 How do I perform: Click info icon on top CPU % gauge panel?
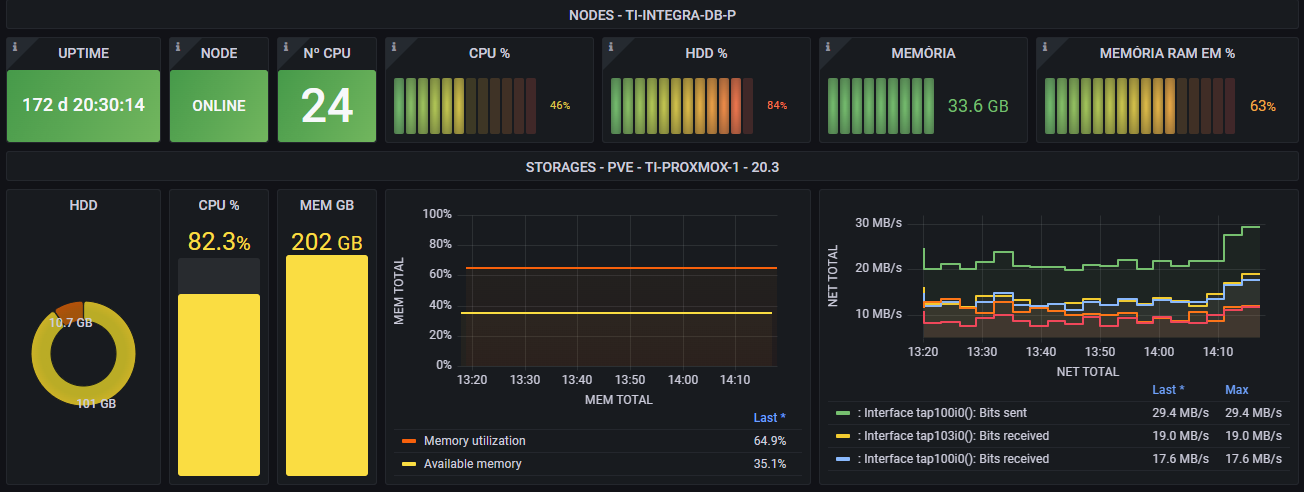[392, 45]
